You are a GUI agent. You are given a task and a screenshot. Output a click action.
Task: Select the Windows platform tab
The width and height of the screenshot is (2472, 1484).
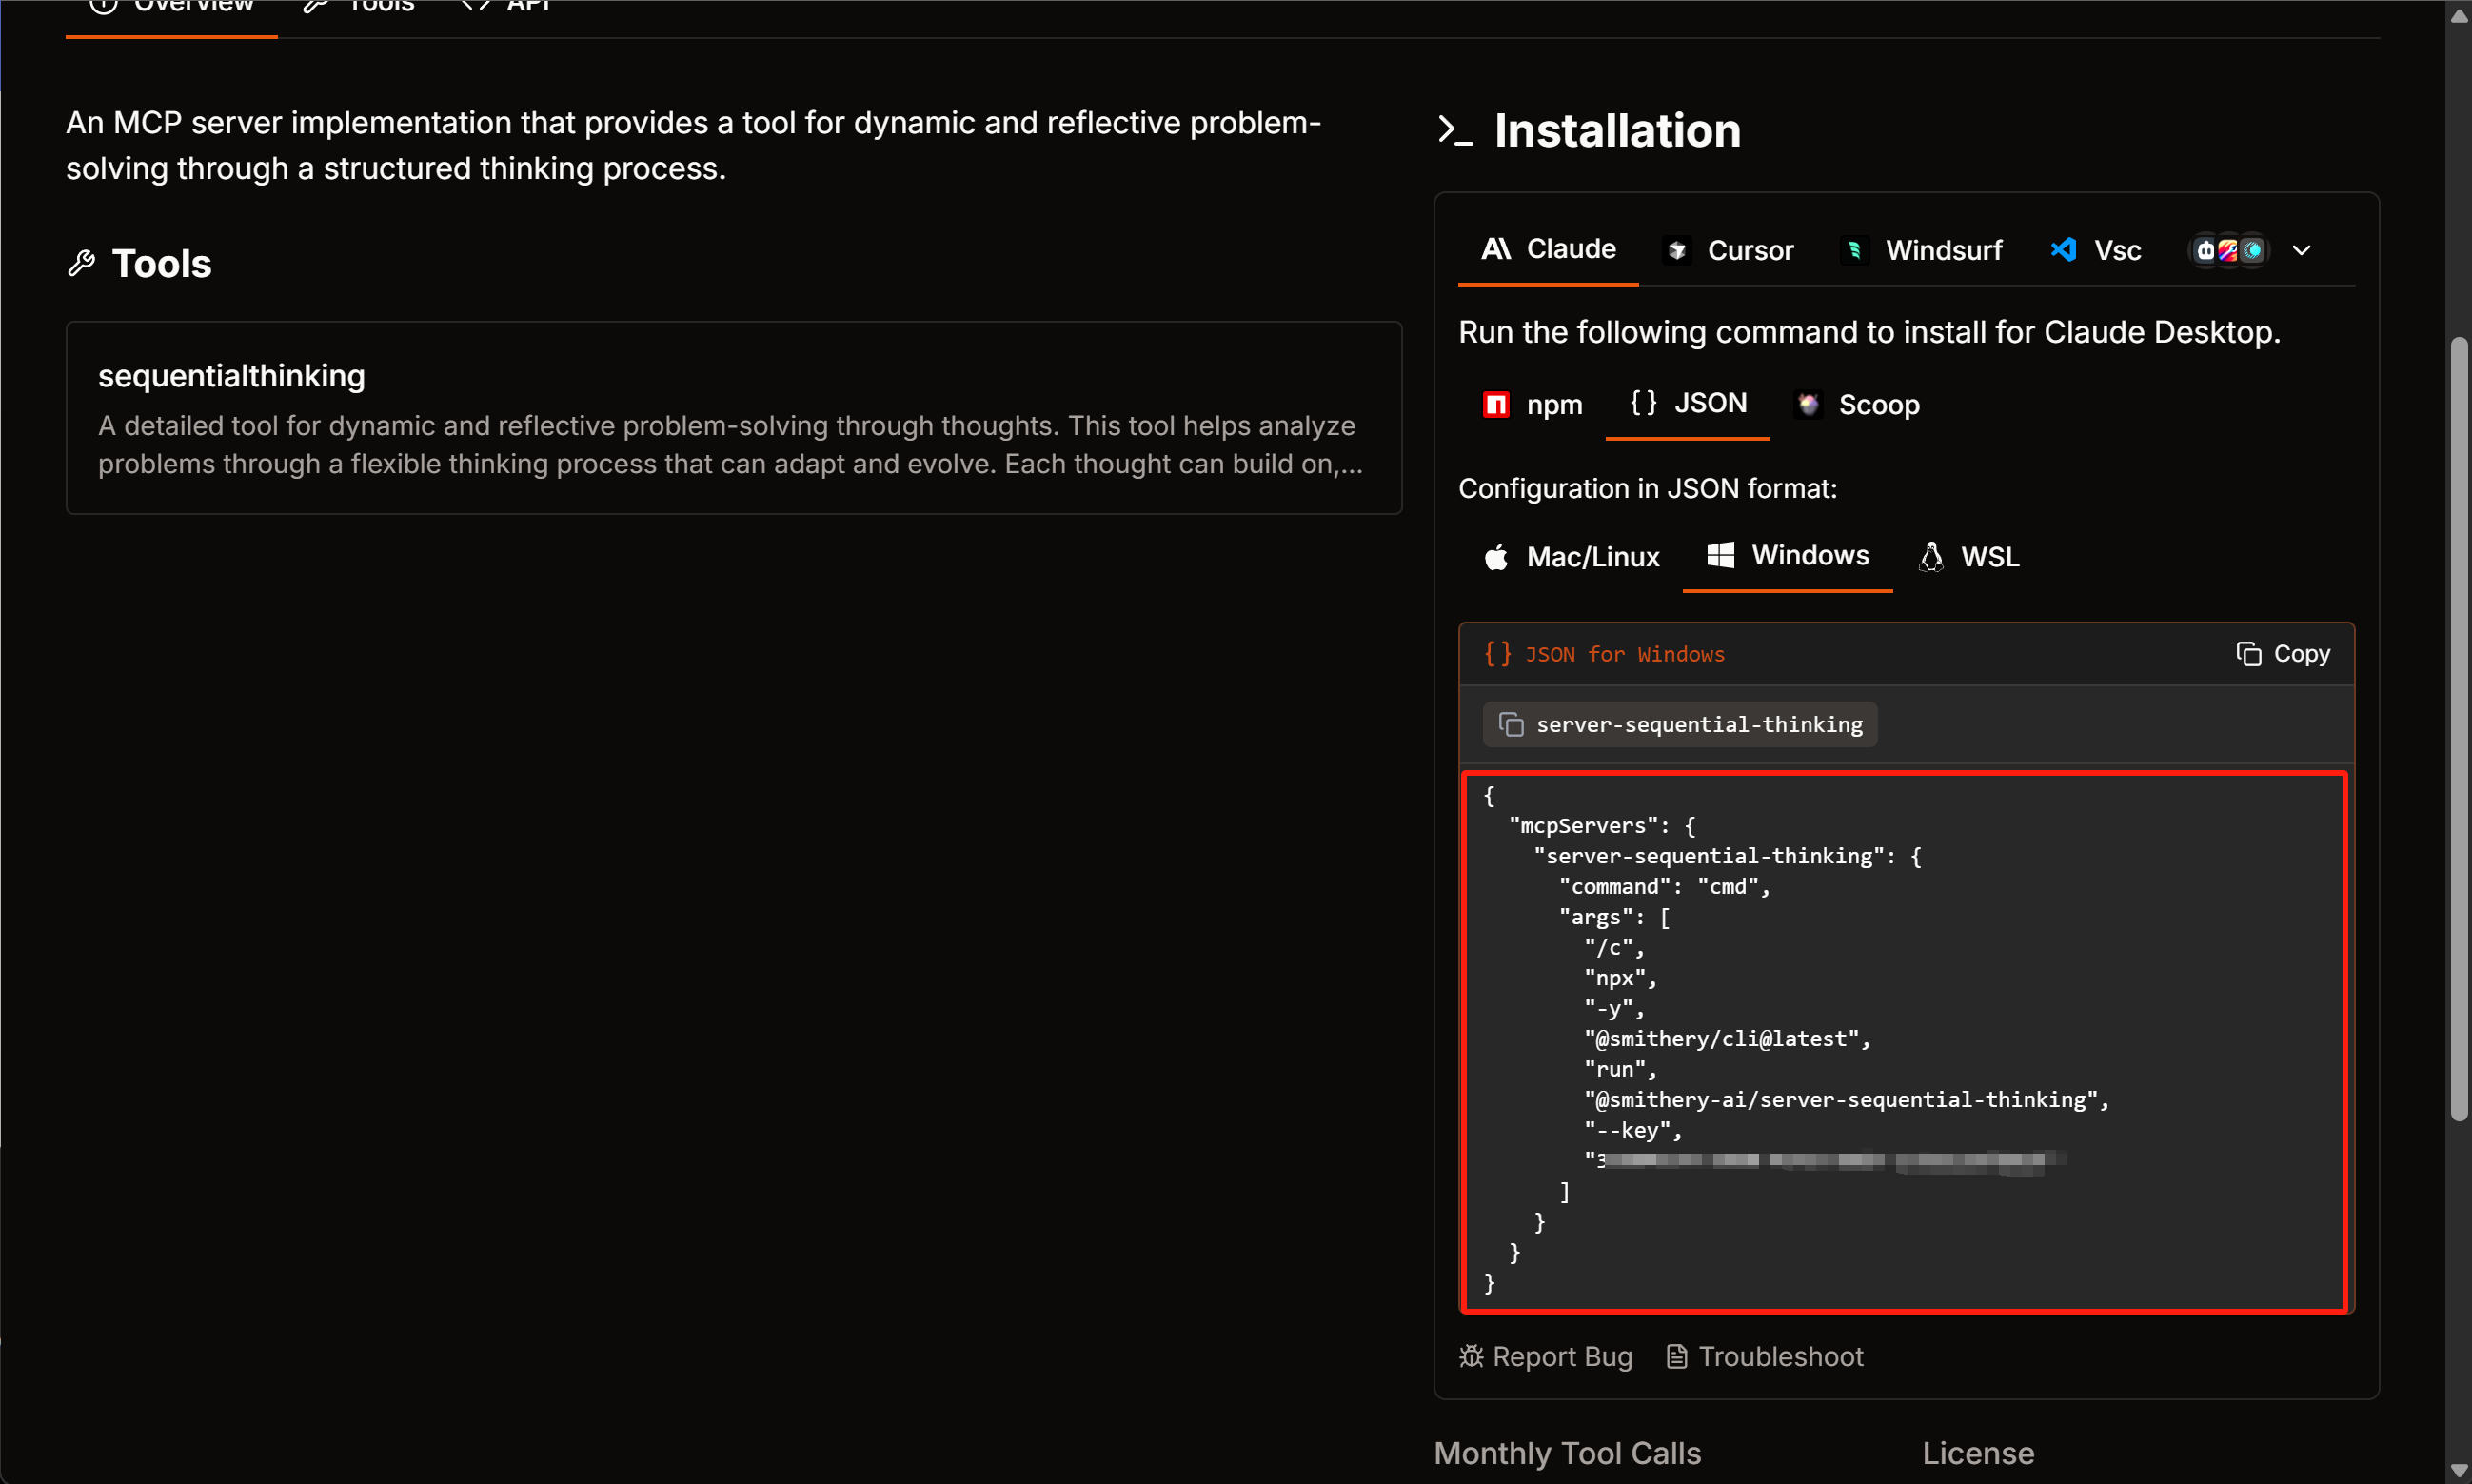(1788, 555)
